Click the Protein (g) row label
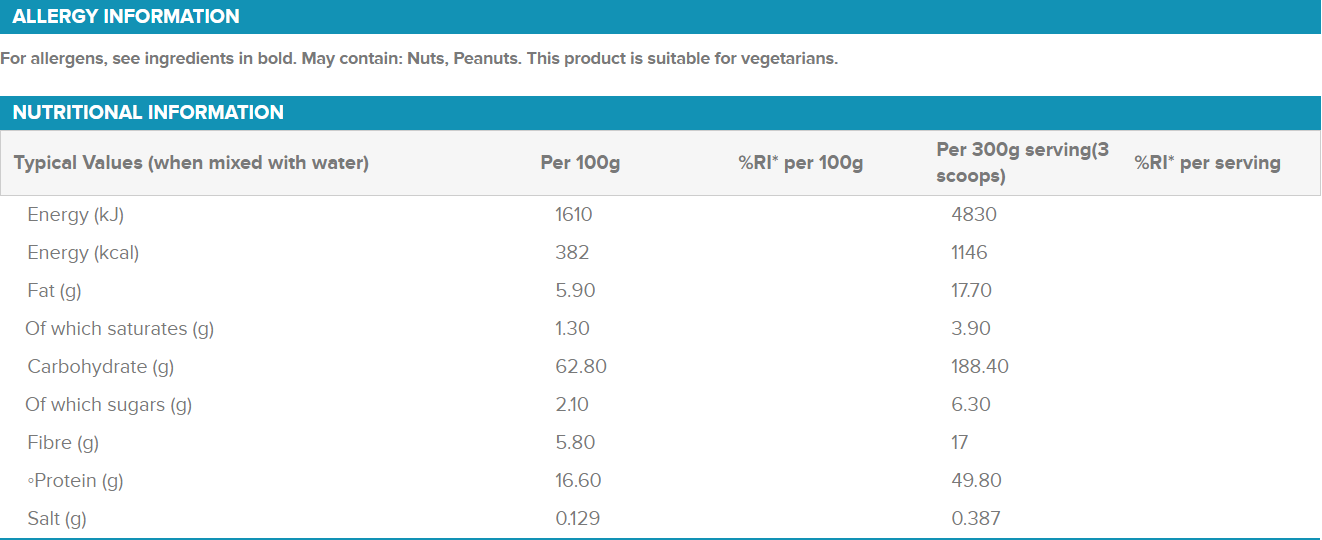The width and height of the screenshot is (1322, 540). click(x=76, y=481)
